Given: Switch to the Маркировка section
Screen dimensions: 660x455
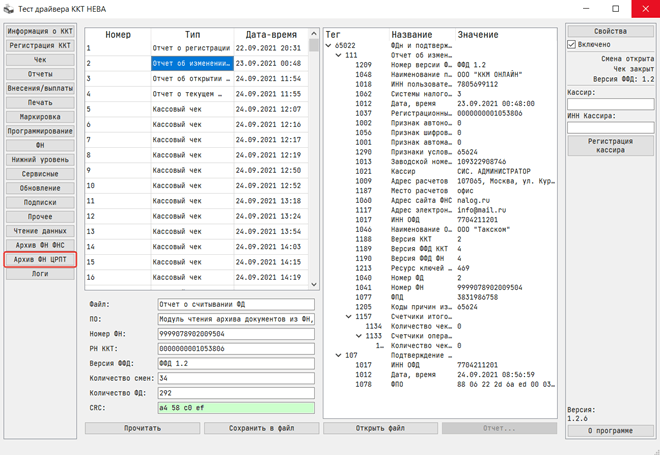Looking at the screenshot, I should click(x=40, y=117).
